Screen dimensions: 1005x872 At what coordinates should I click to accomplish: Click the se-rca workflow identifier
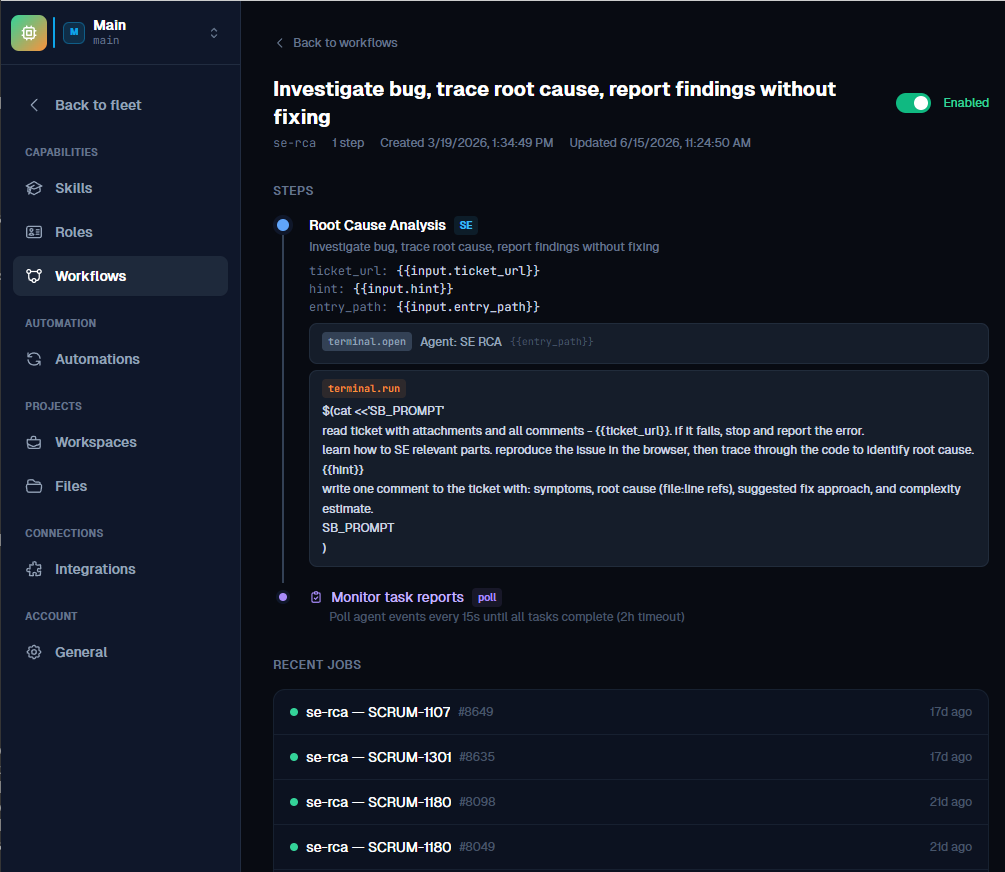coord(294,143)
